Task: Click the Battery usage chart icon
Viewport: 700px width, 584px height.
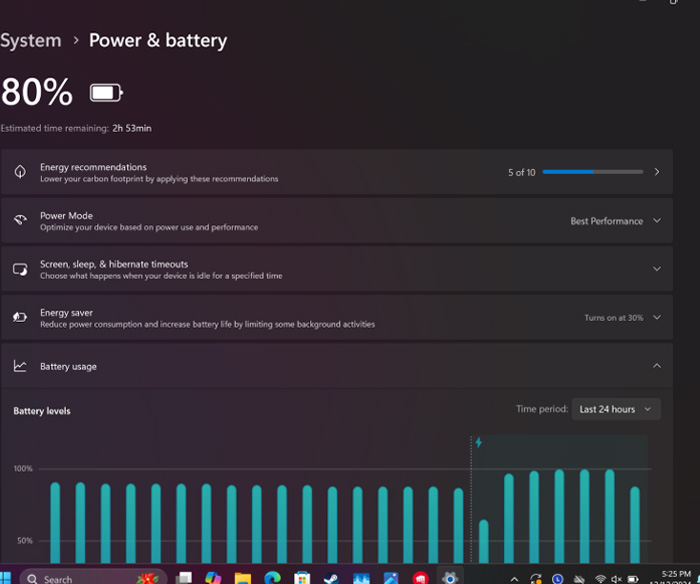Action: [20, 366]
